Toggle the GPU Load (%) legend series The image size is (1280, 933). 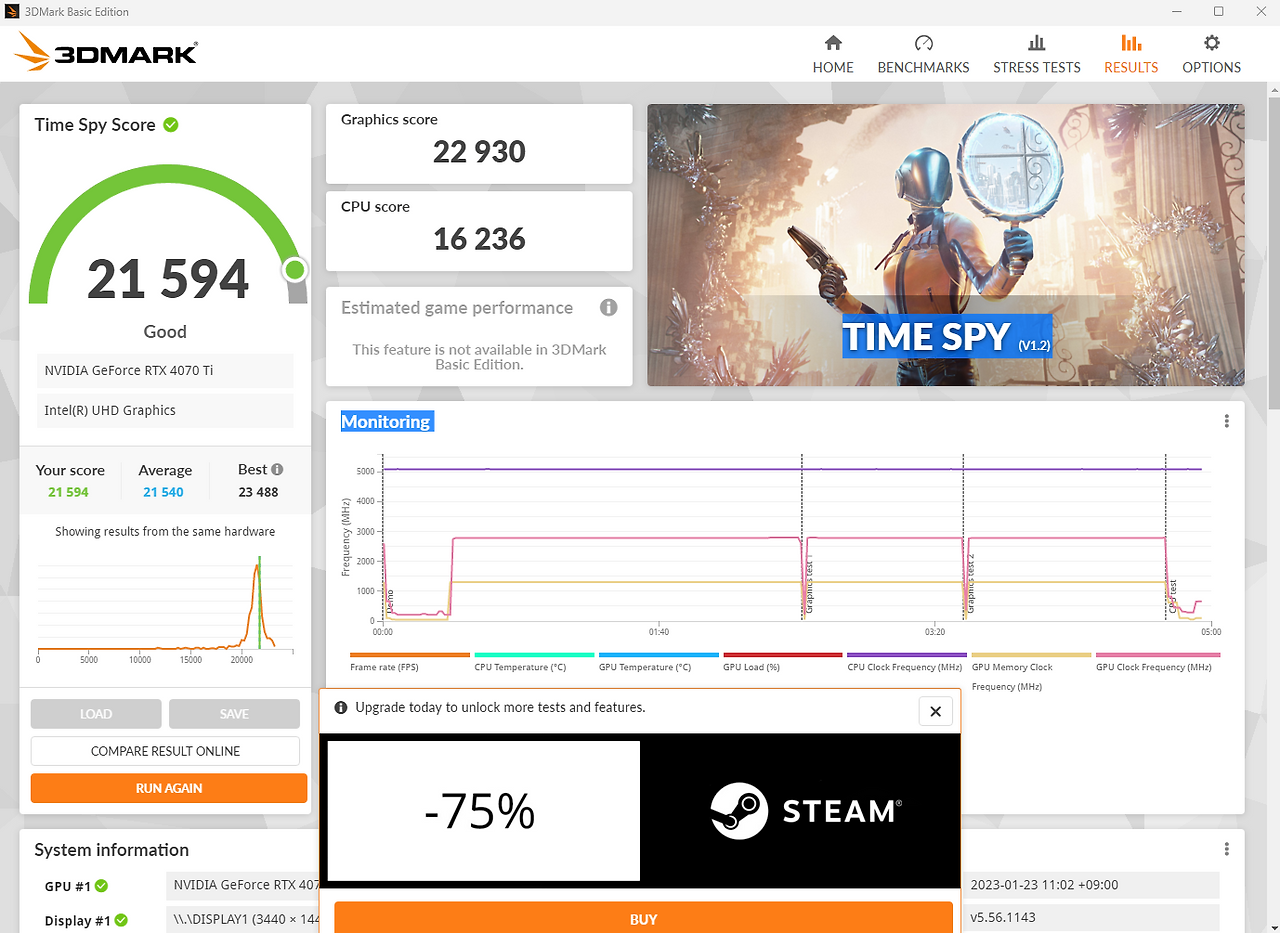(x=782, y=662)
